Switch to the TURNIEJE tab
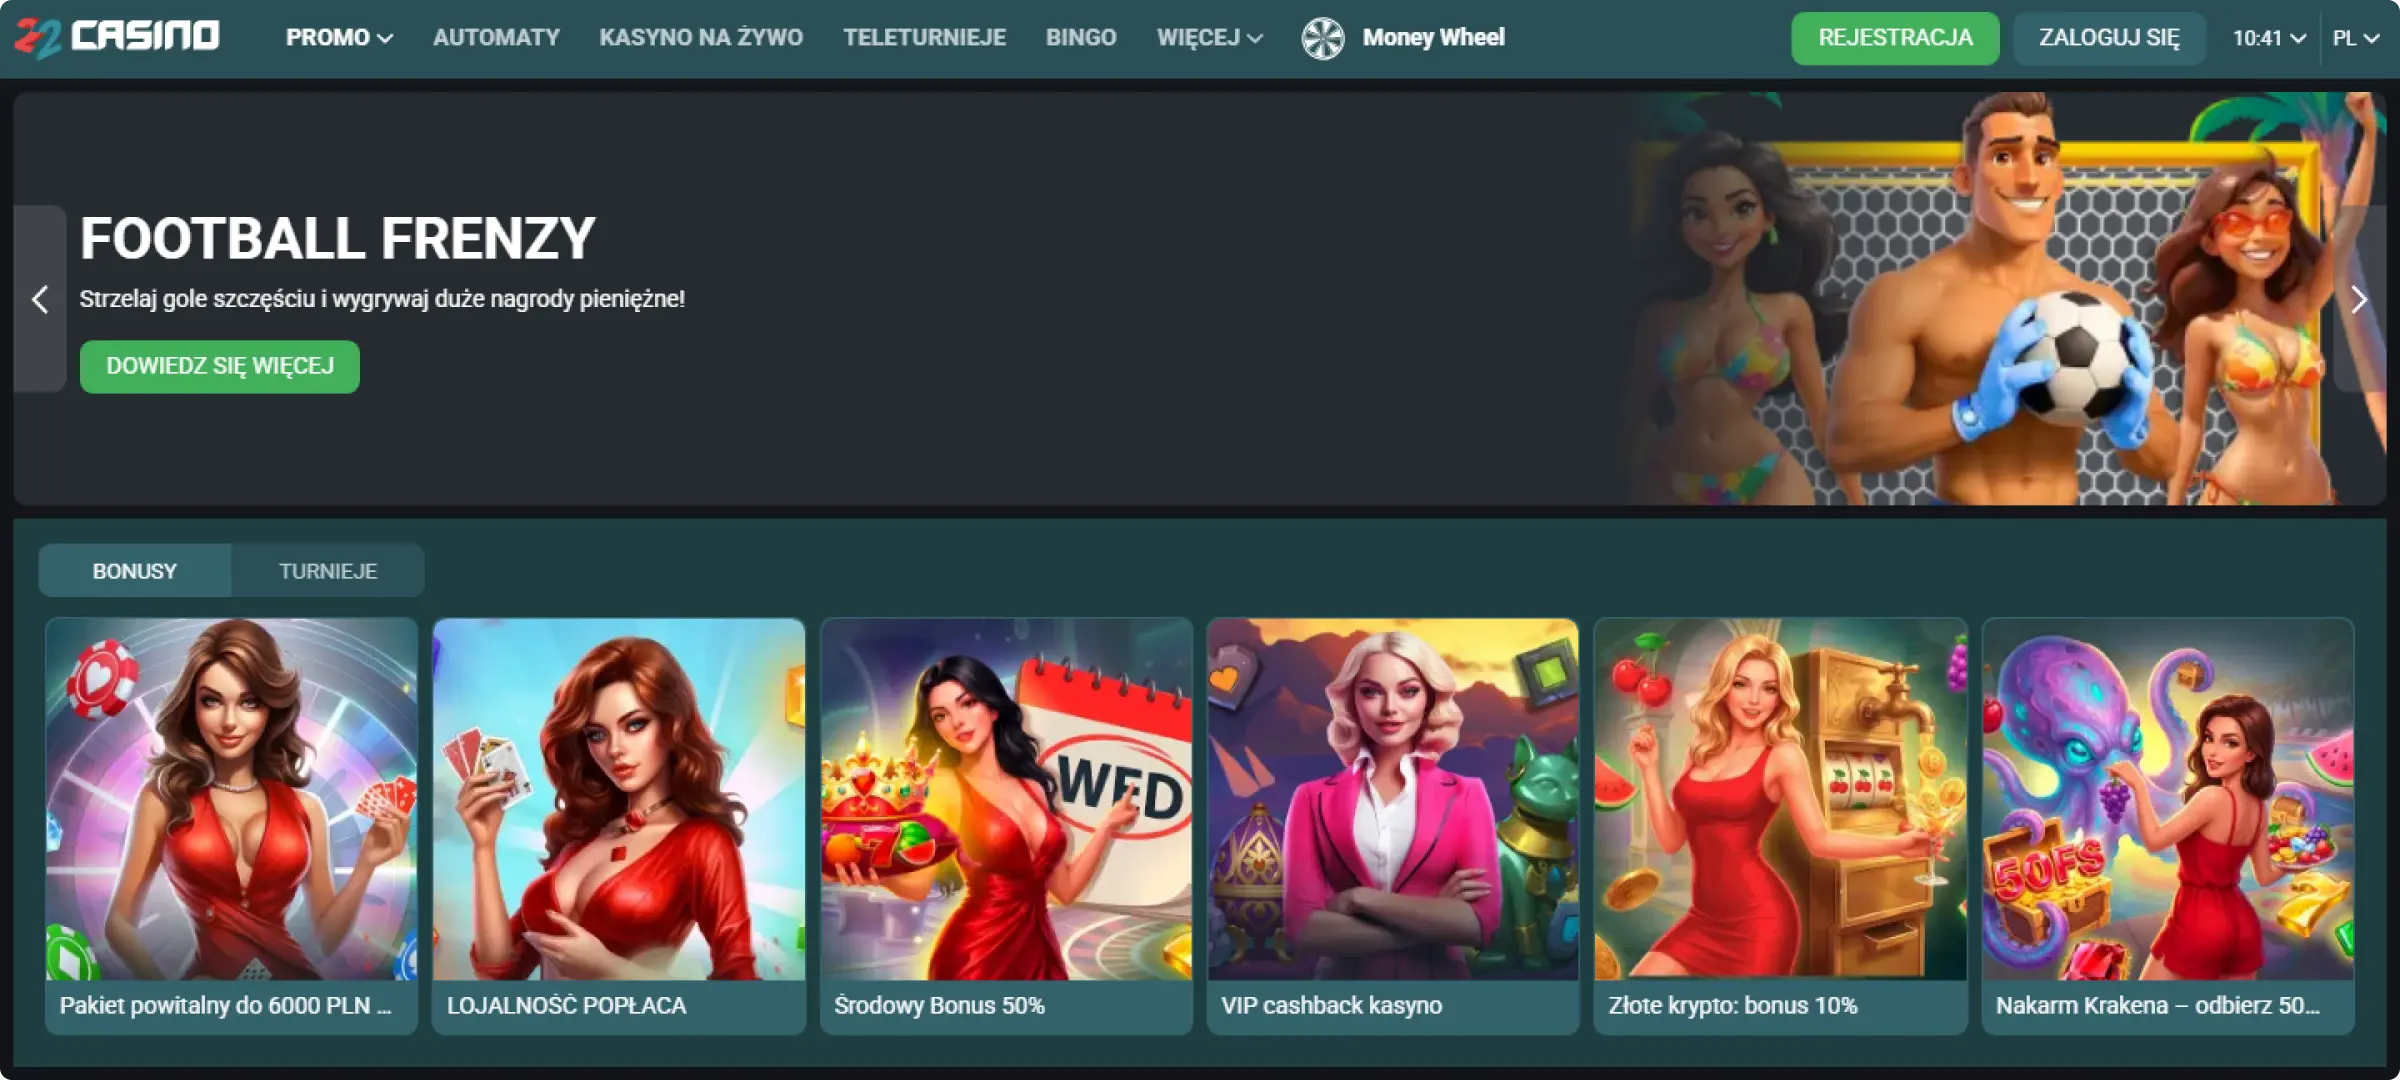Viewport: 2400px width, 1080px height. click(x=328, y=571)
